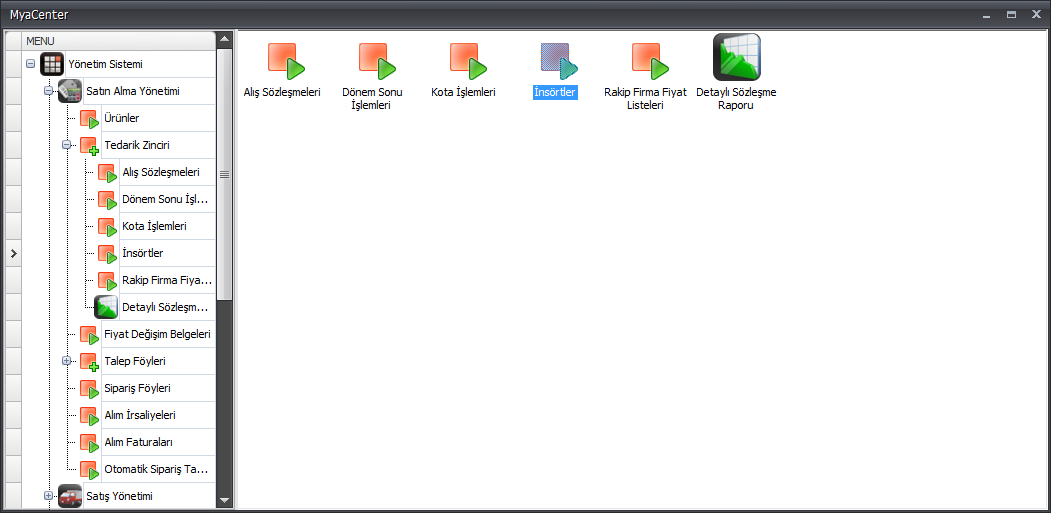Click the tree scrollbar up arrow
This screenshot has height=513, width=1051.
(x=225, y=39)
